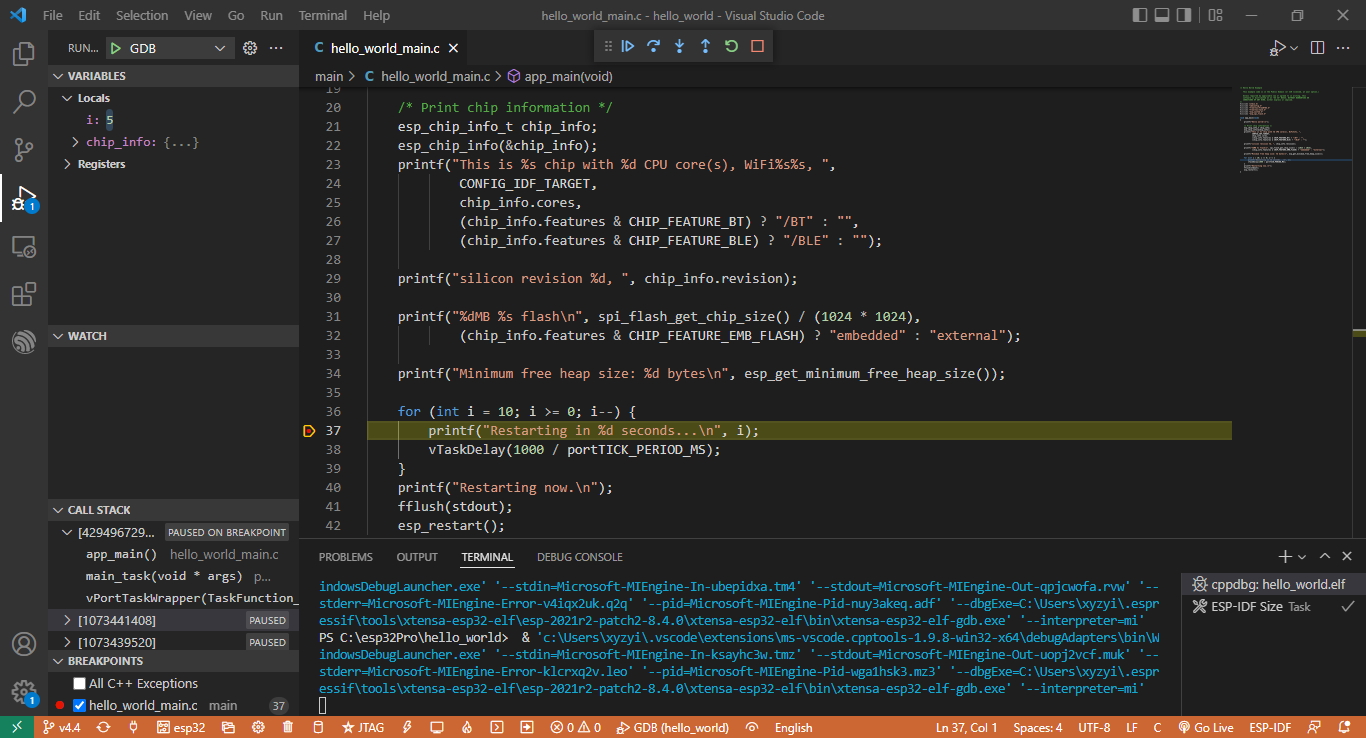Click the Go Live status bar button
1366x738 pixels.
[x=1206, y=728]
